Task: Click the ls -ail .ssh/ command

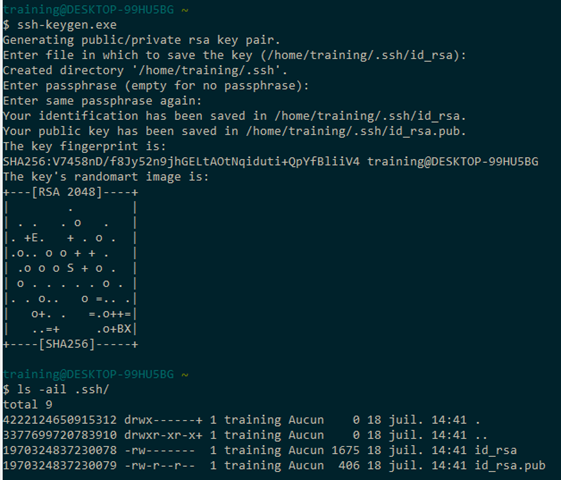Action: (x=63, y=390)
